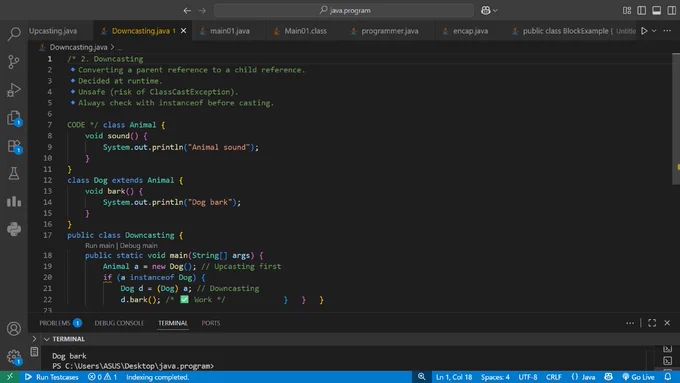Image resolution: width=680 pixels, height=383 pixels.
Task: Open the Search view in activity bar
Action: point(14,34)
